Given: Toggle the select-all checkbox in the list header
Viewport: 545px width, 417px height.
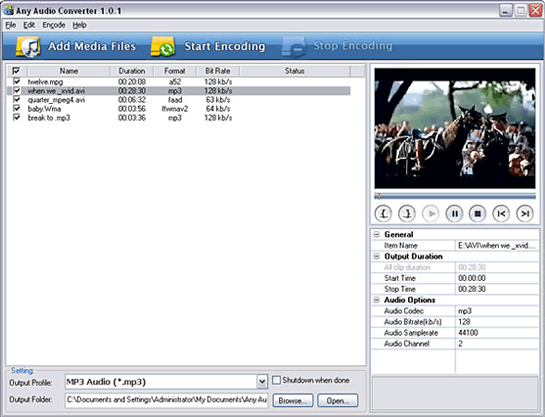Looking at the screenshot, I should pos(16,71).
